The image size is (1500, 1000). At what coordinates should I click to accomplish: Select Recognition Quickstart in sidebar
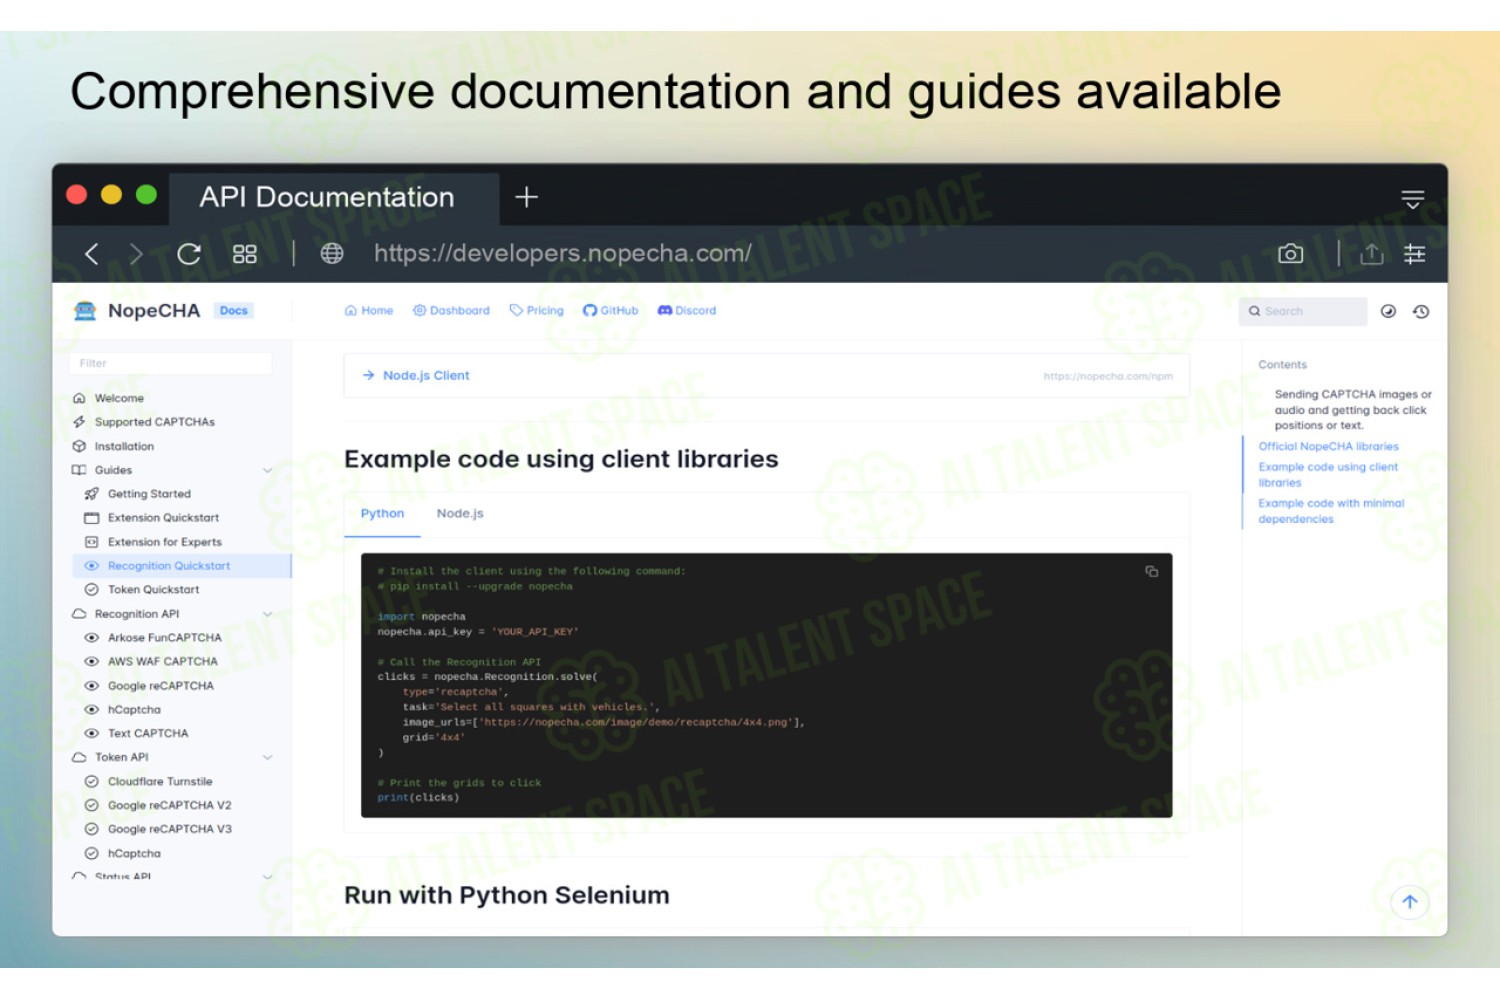182,566
